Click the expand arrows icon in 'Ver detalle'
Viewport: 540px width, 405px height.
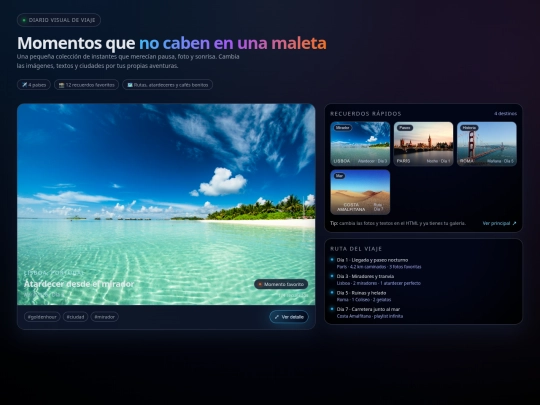(x=277, y=317)
